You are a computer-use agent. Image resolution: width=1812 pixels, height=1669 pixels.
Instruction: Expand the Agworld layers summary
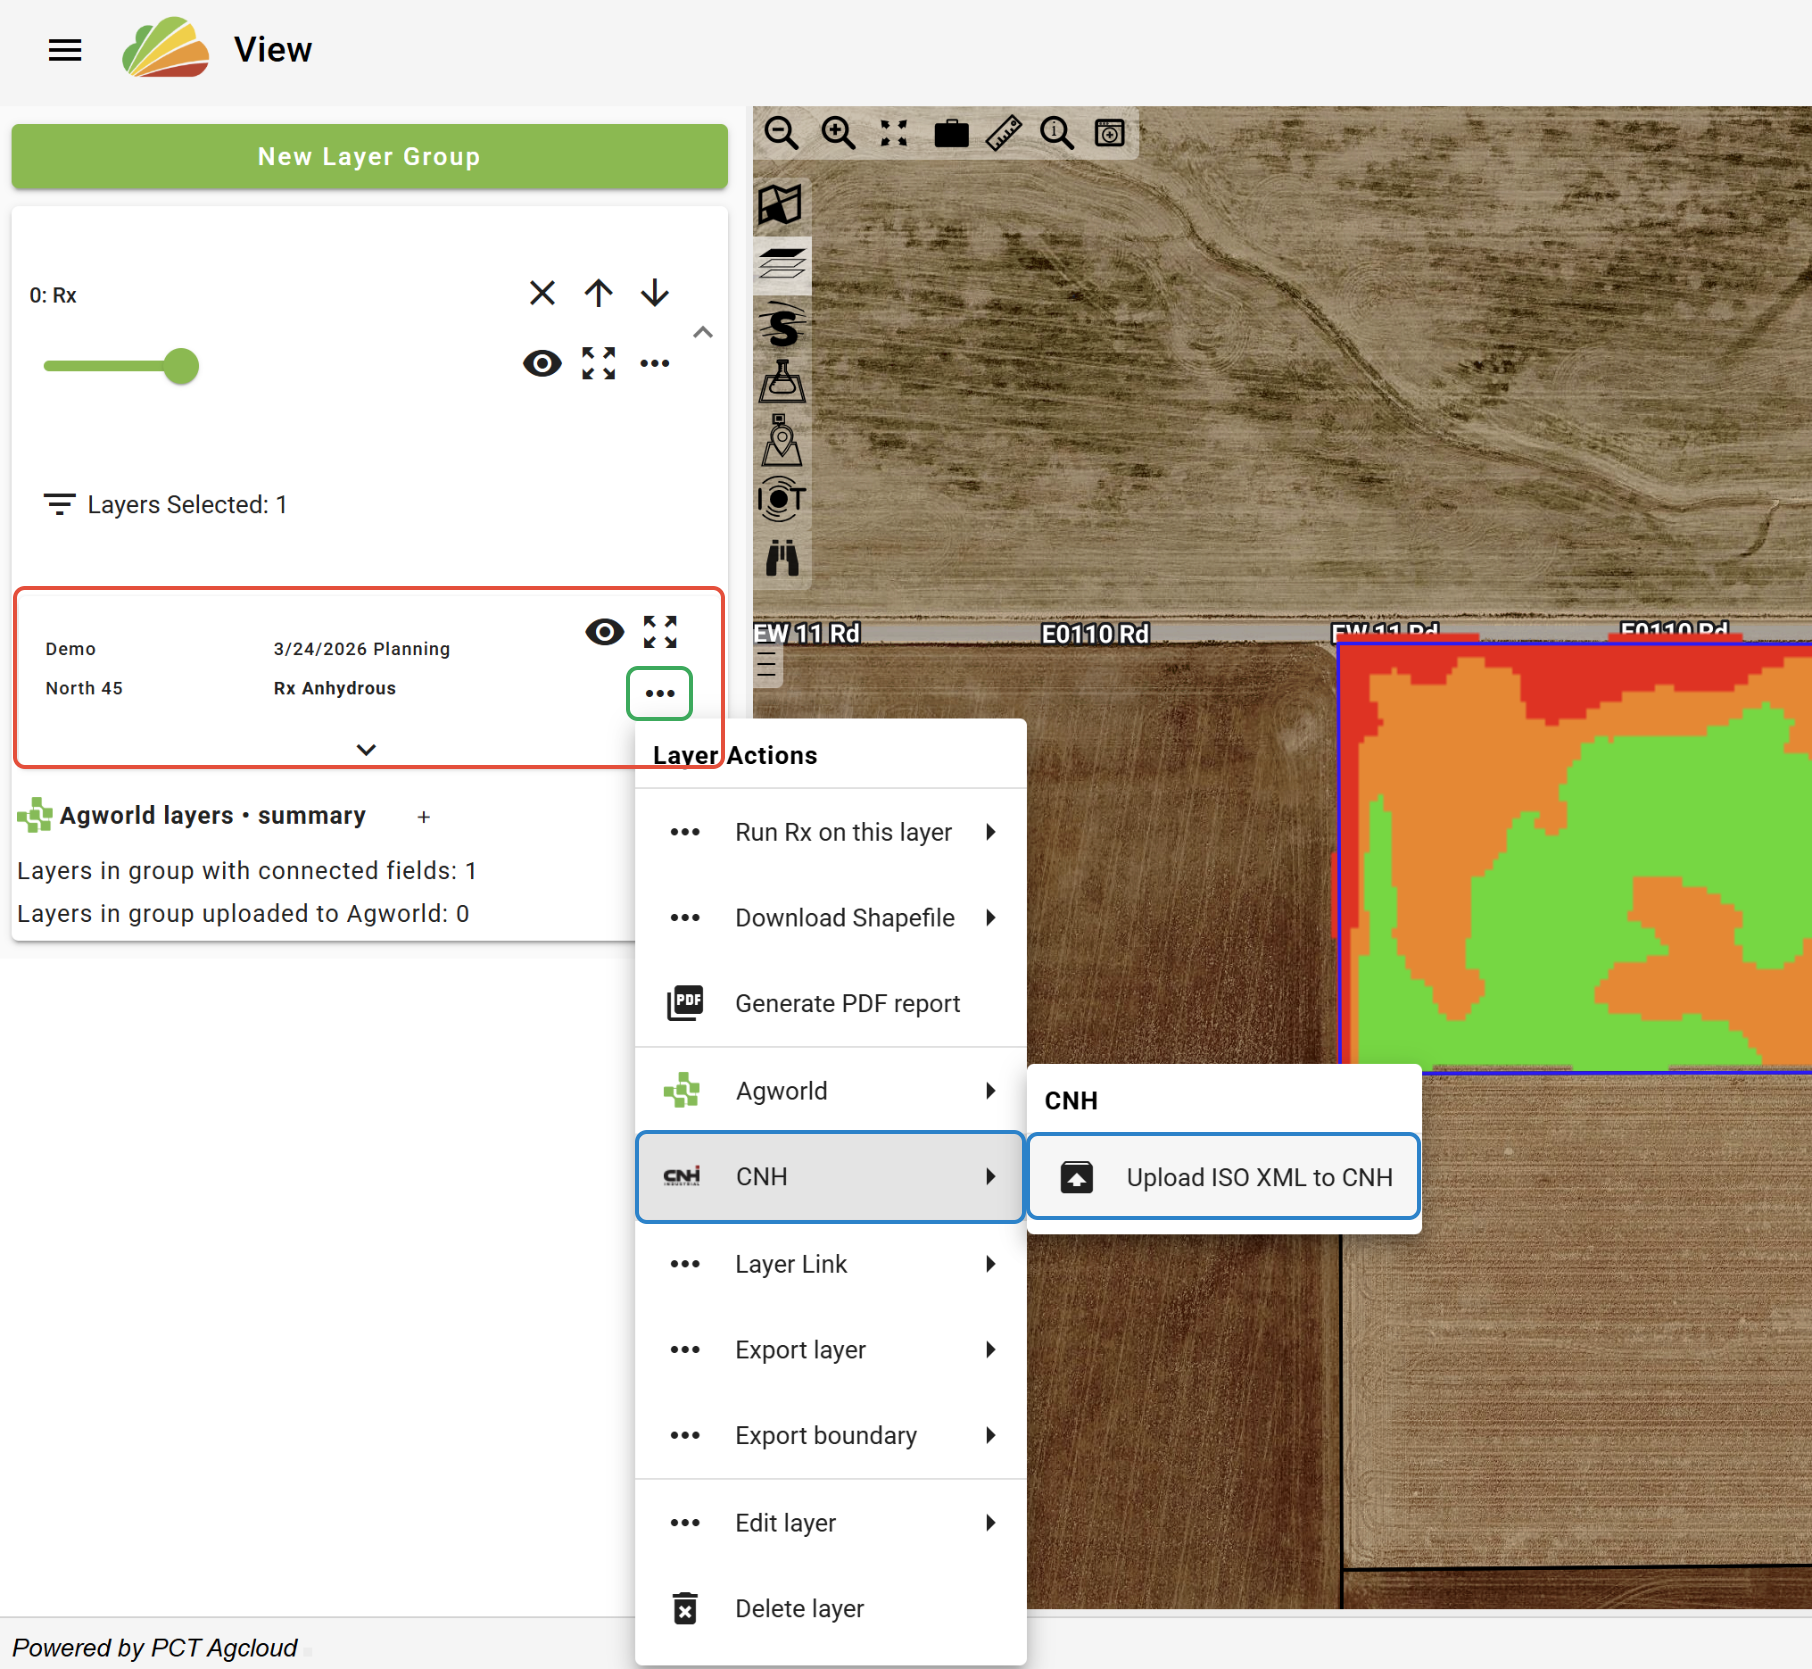point(424,817)
